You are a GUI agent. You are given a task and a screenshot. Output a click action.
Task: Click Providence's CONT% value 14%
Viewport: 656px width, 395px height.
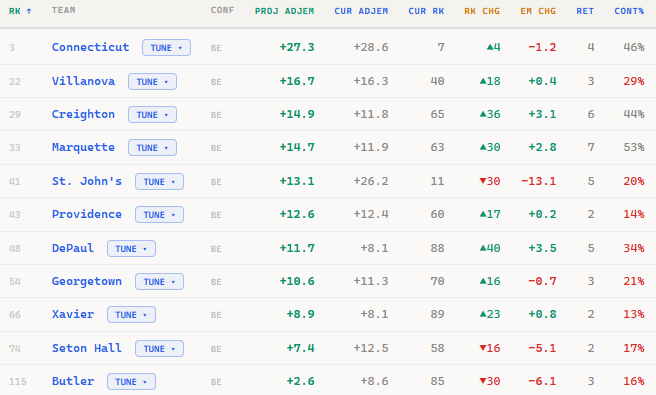click(634, 214)
